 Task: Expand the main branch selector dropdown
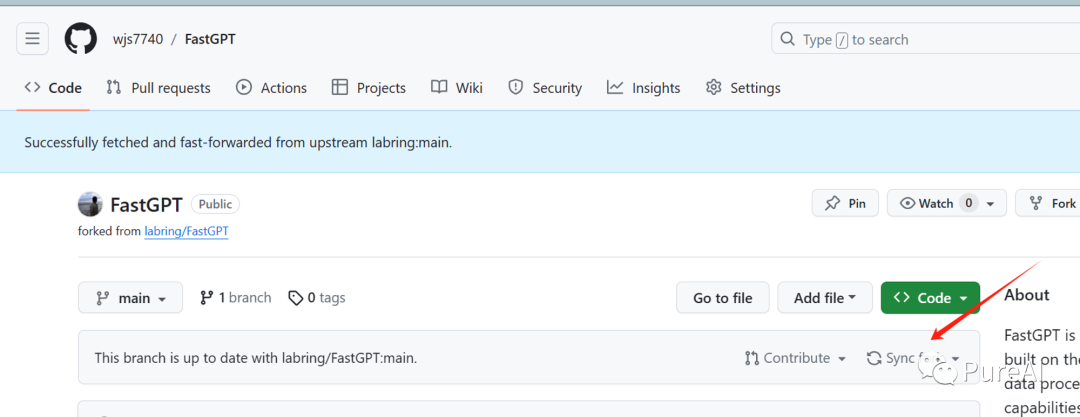(130, 298)
